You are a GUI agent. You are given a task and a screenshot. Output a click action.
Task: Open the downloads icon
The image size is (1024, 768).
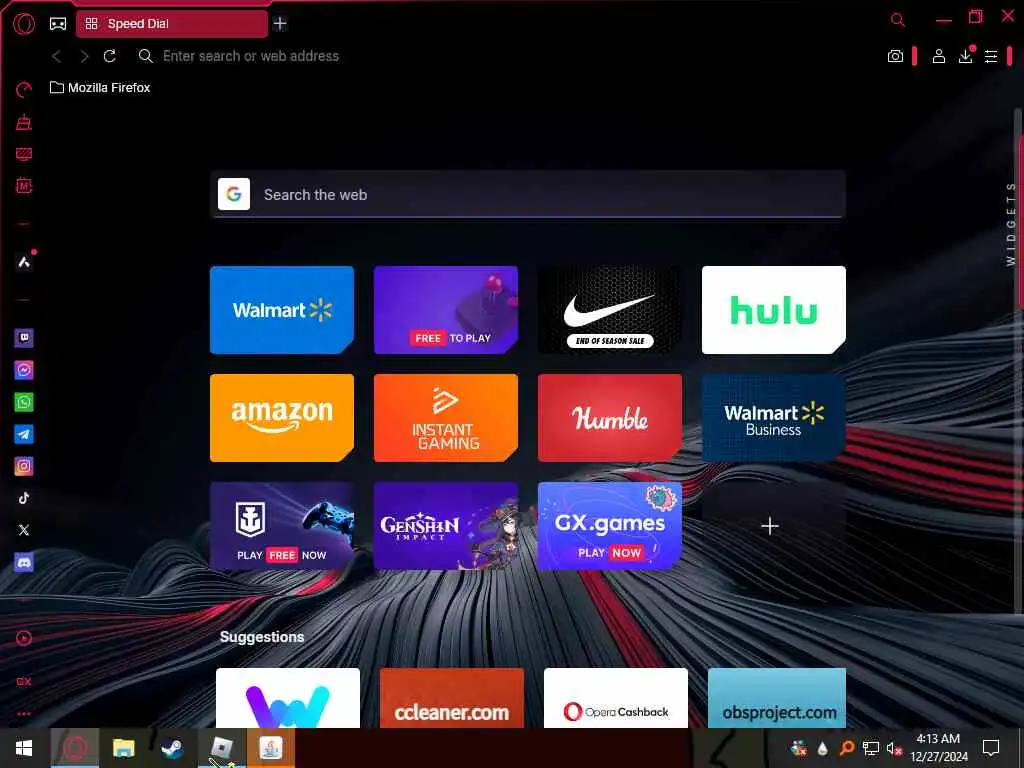pyautogui.click(x=966, y=55)
